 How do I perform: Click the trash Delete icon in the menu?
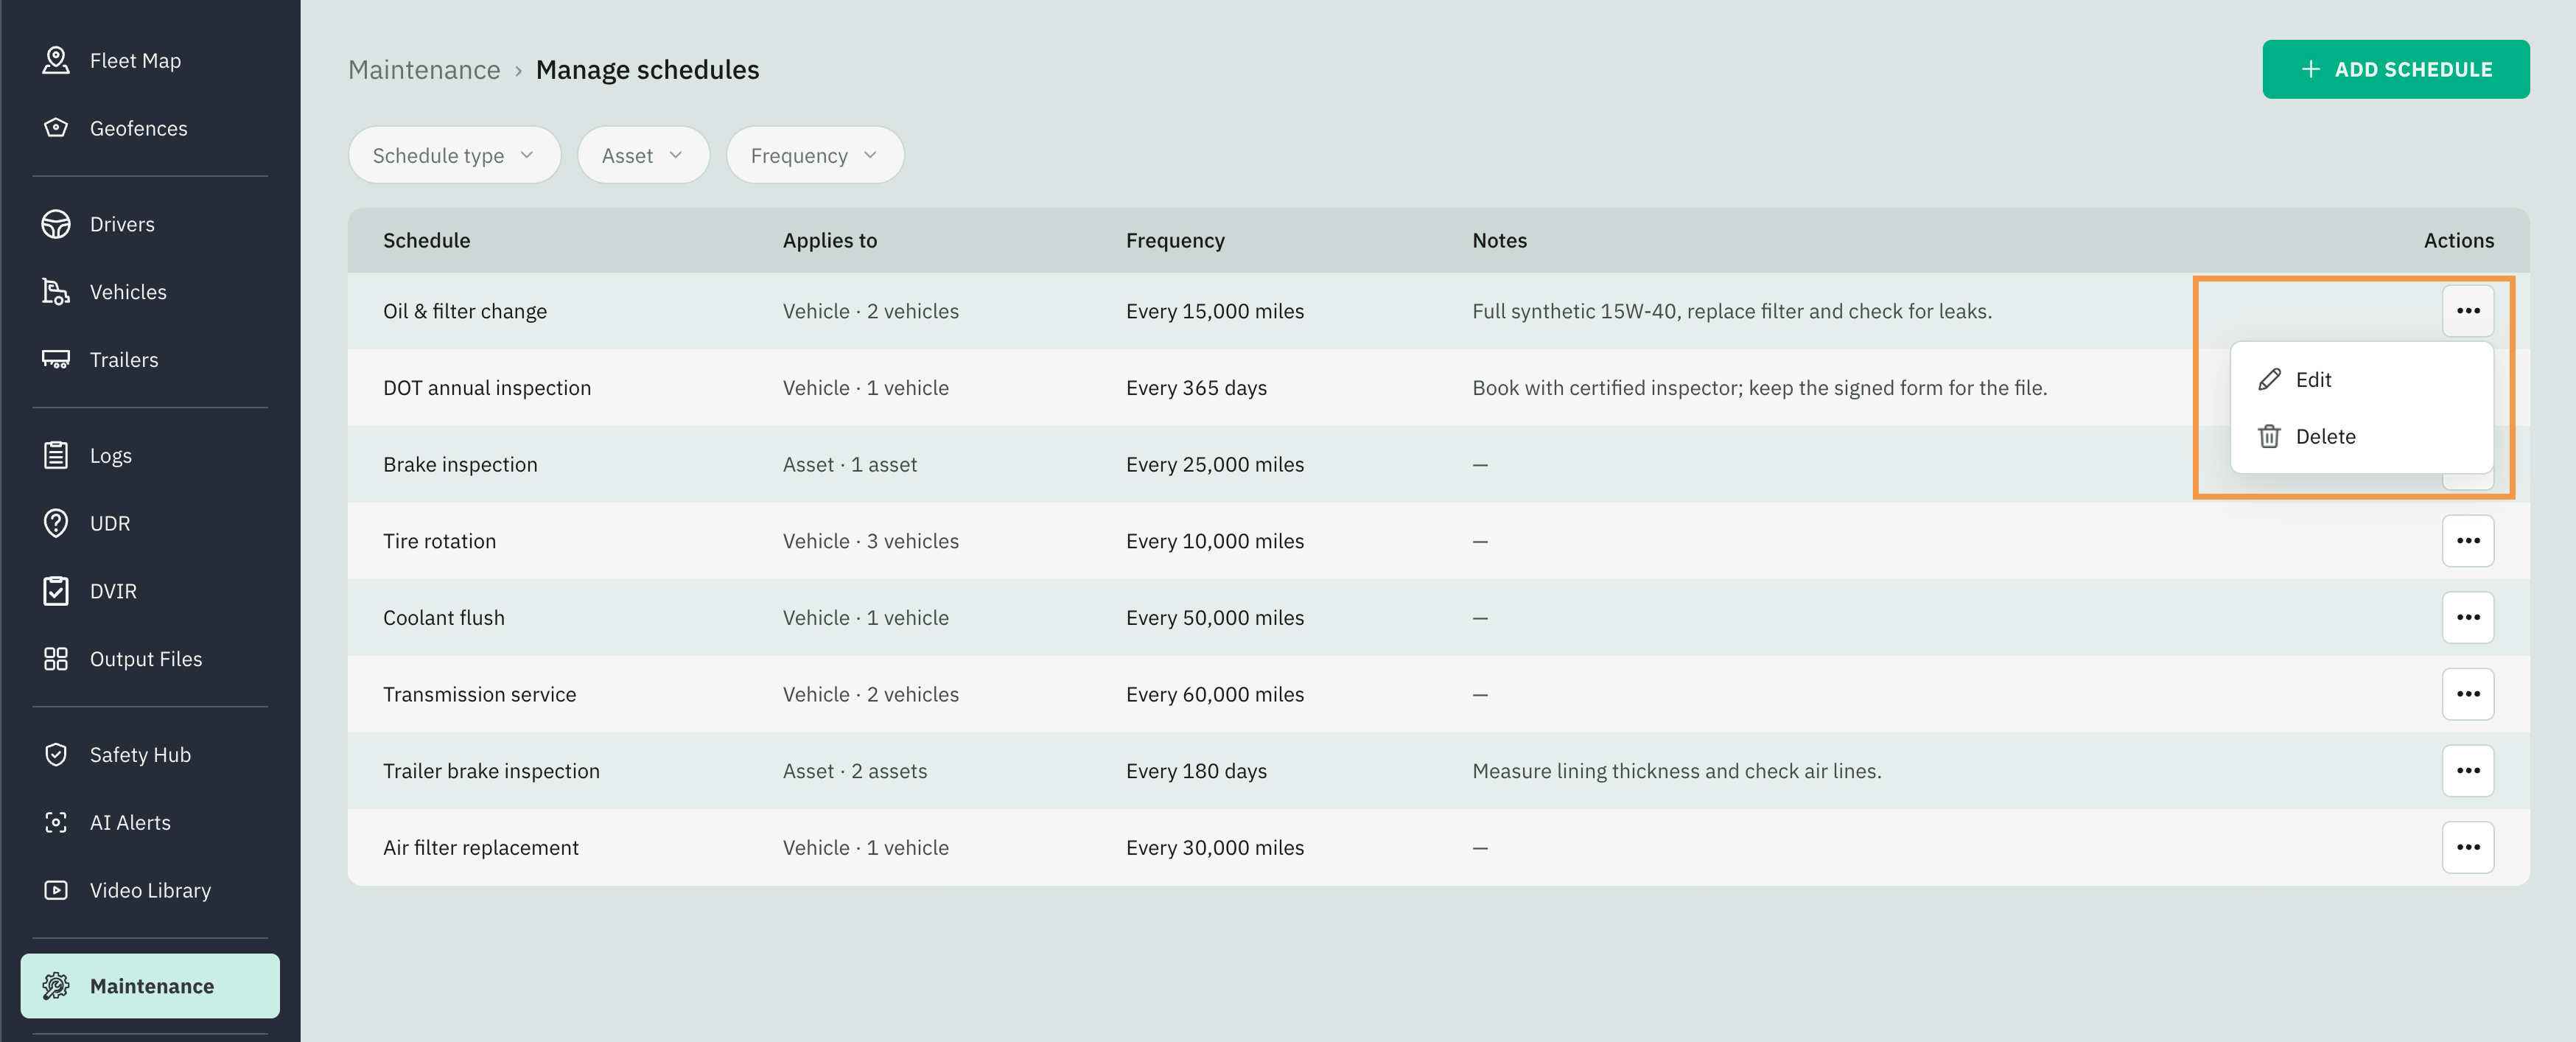coord(2269,436)
